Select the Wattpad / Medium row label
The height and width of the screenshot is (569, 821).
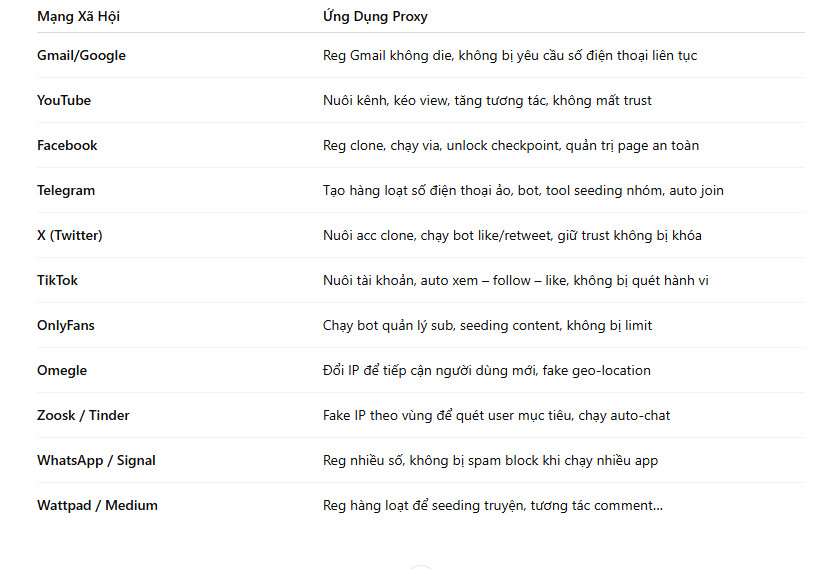(97, 505)
